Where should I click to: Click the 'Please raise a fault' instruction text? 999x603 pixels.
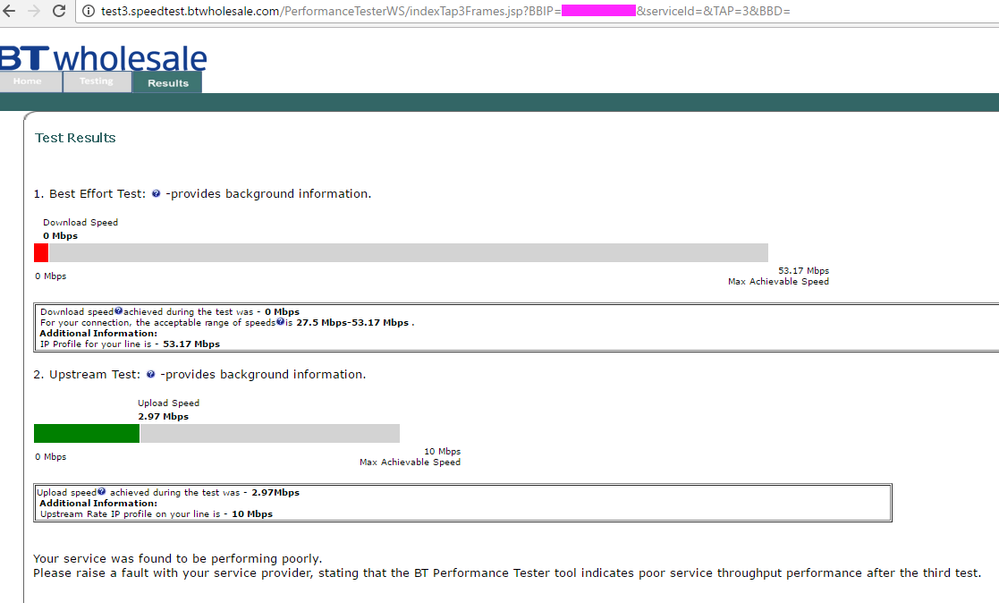point(507,573)
